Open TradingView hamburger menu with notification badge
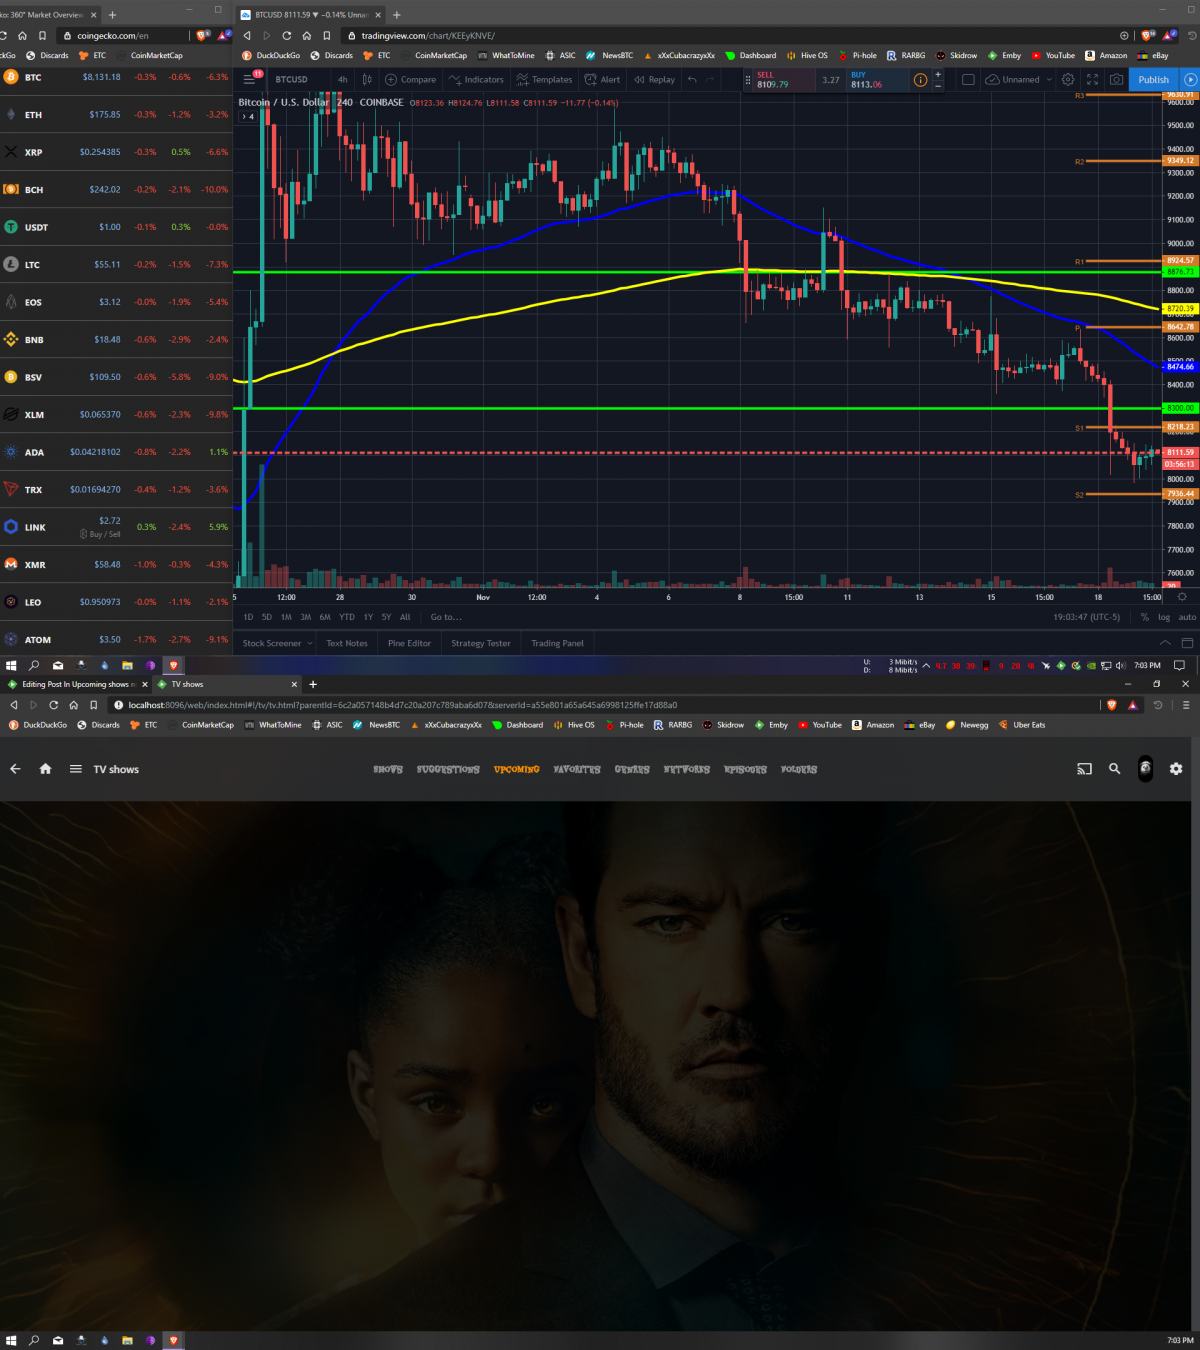Viewport: 1200px width, 1350px height. point(250,79)
